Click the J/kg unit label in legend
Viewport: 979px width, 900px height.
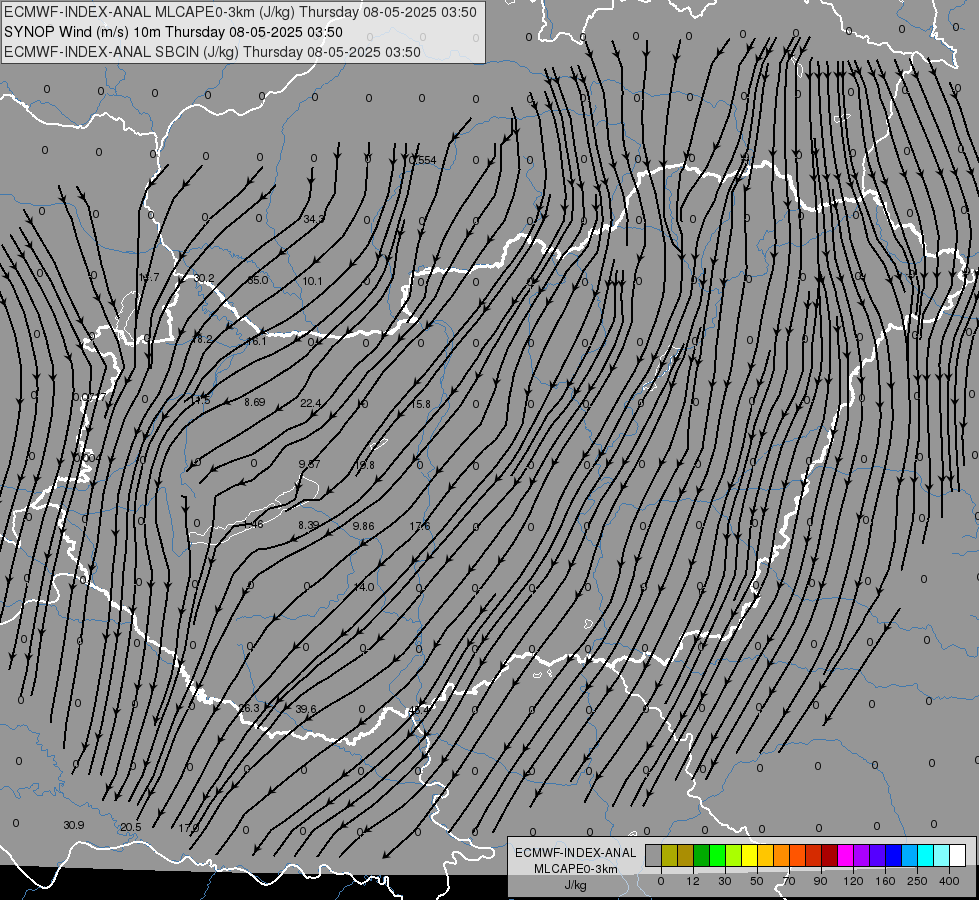pos(576,885)
